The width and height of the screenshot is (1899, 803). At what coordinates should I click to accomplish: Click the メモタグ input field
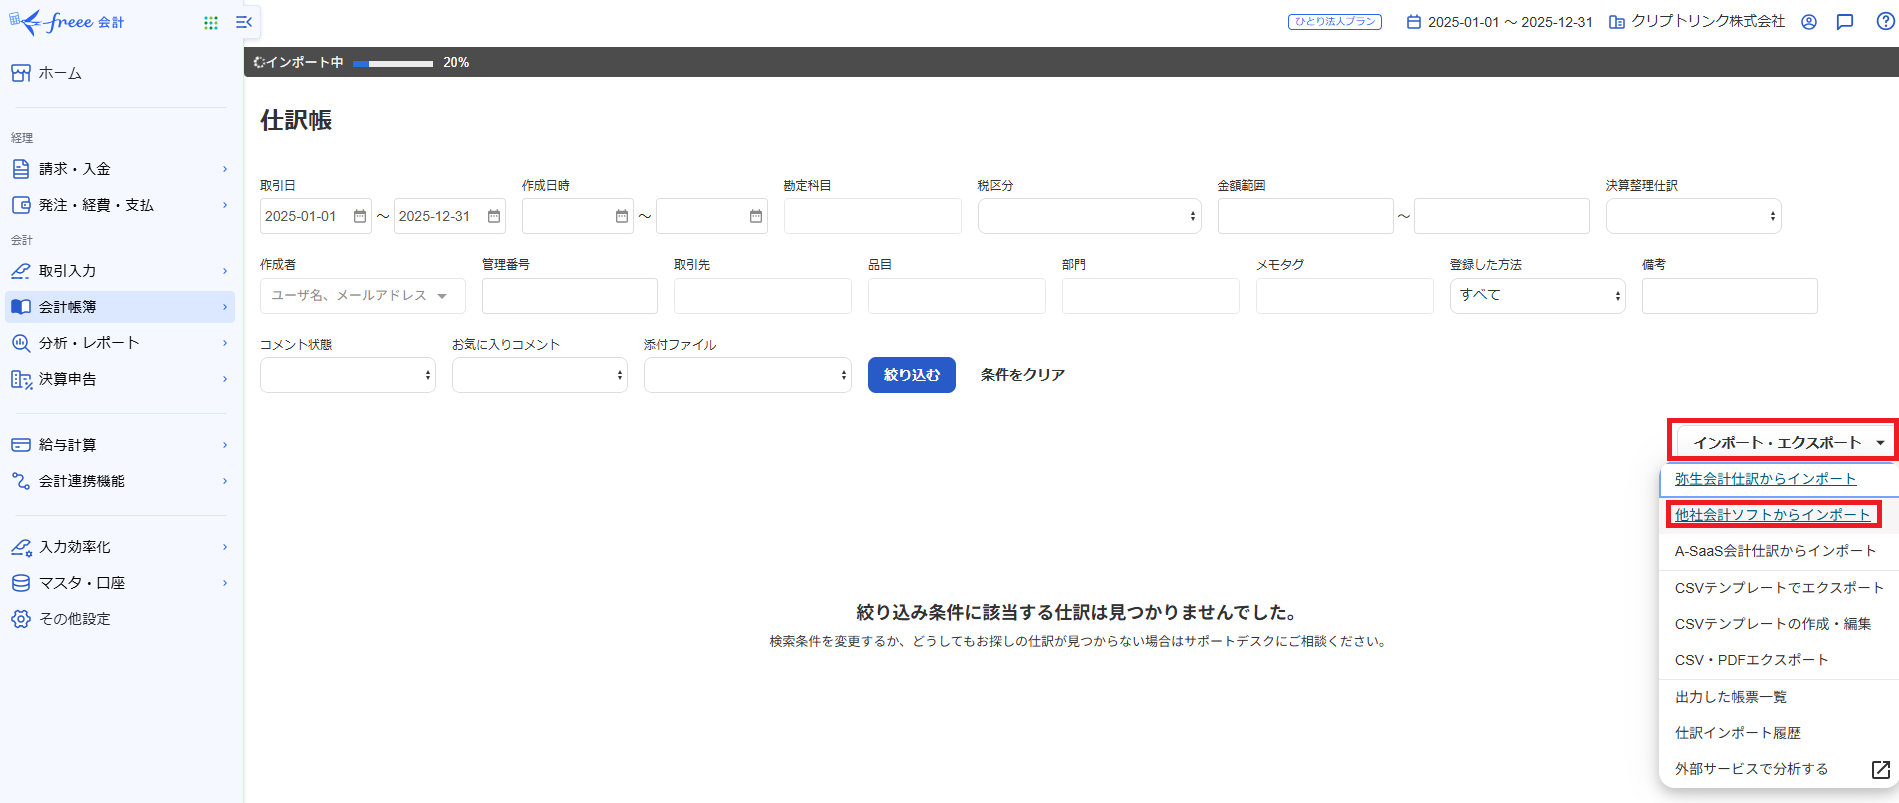[1345, 296]
